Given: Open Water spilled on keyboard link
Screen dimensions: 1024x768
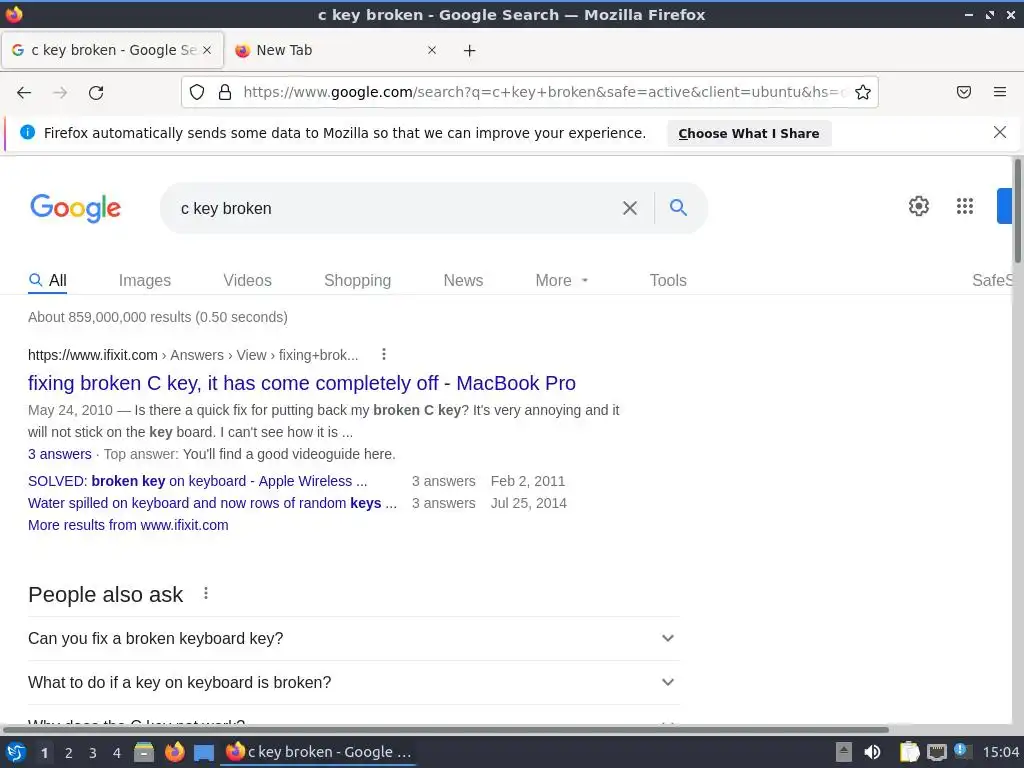Looking at the screenshot, I should (212, 503).
